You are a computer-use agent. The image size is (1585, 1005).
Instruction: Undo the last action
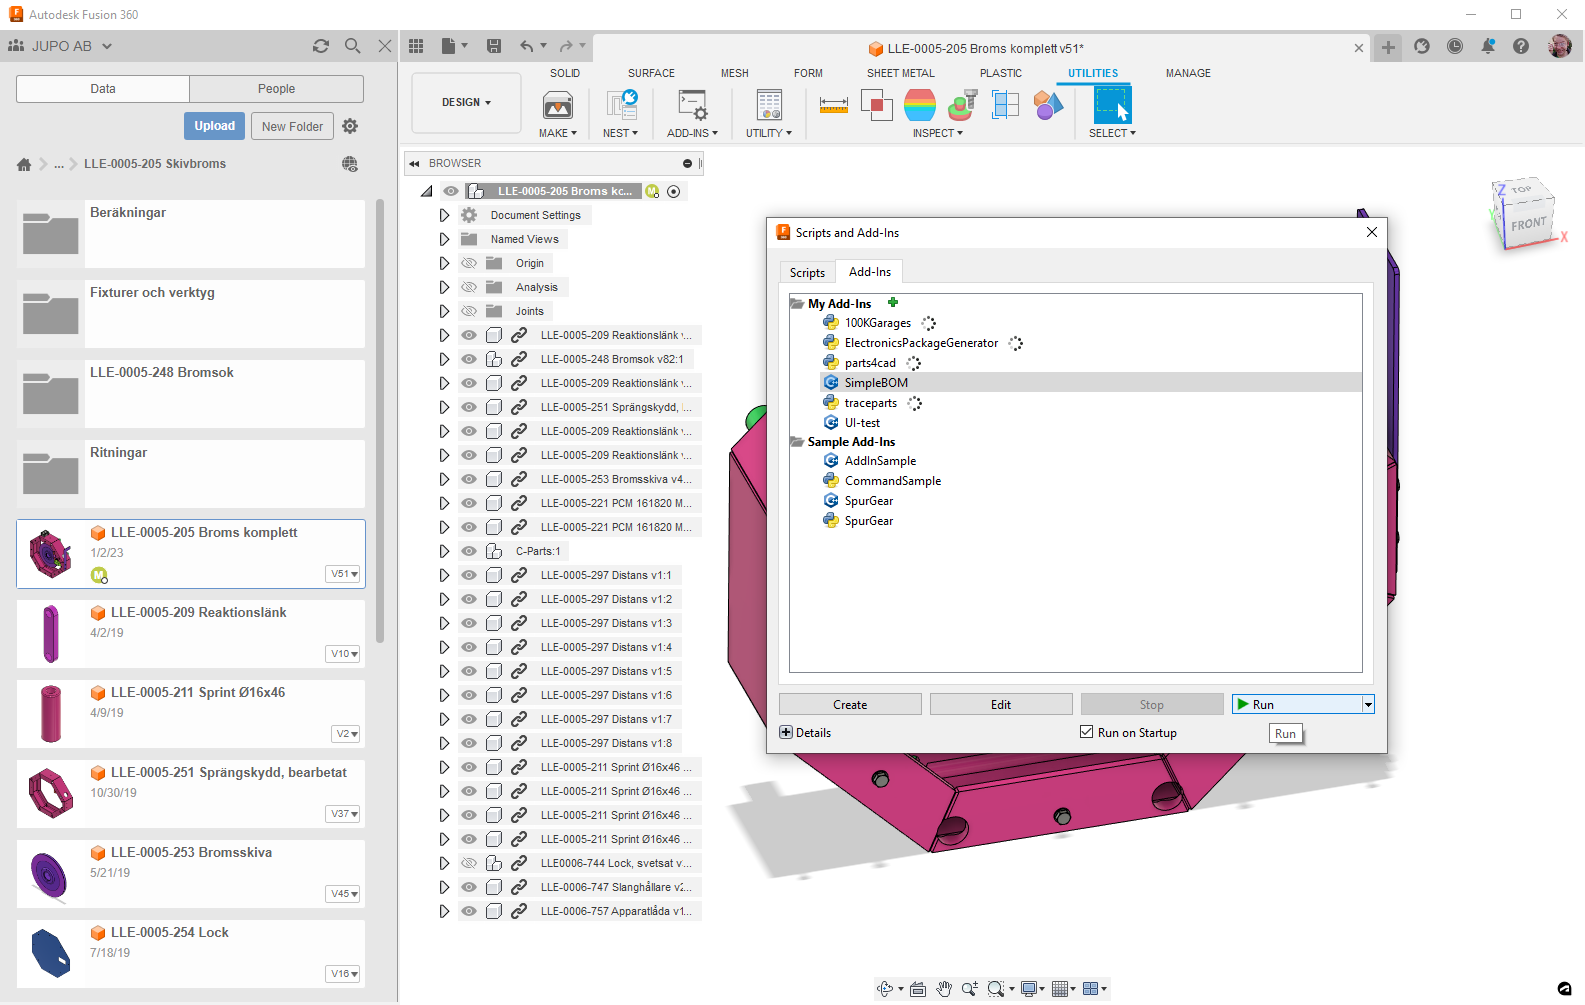tap(527, 46)
